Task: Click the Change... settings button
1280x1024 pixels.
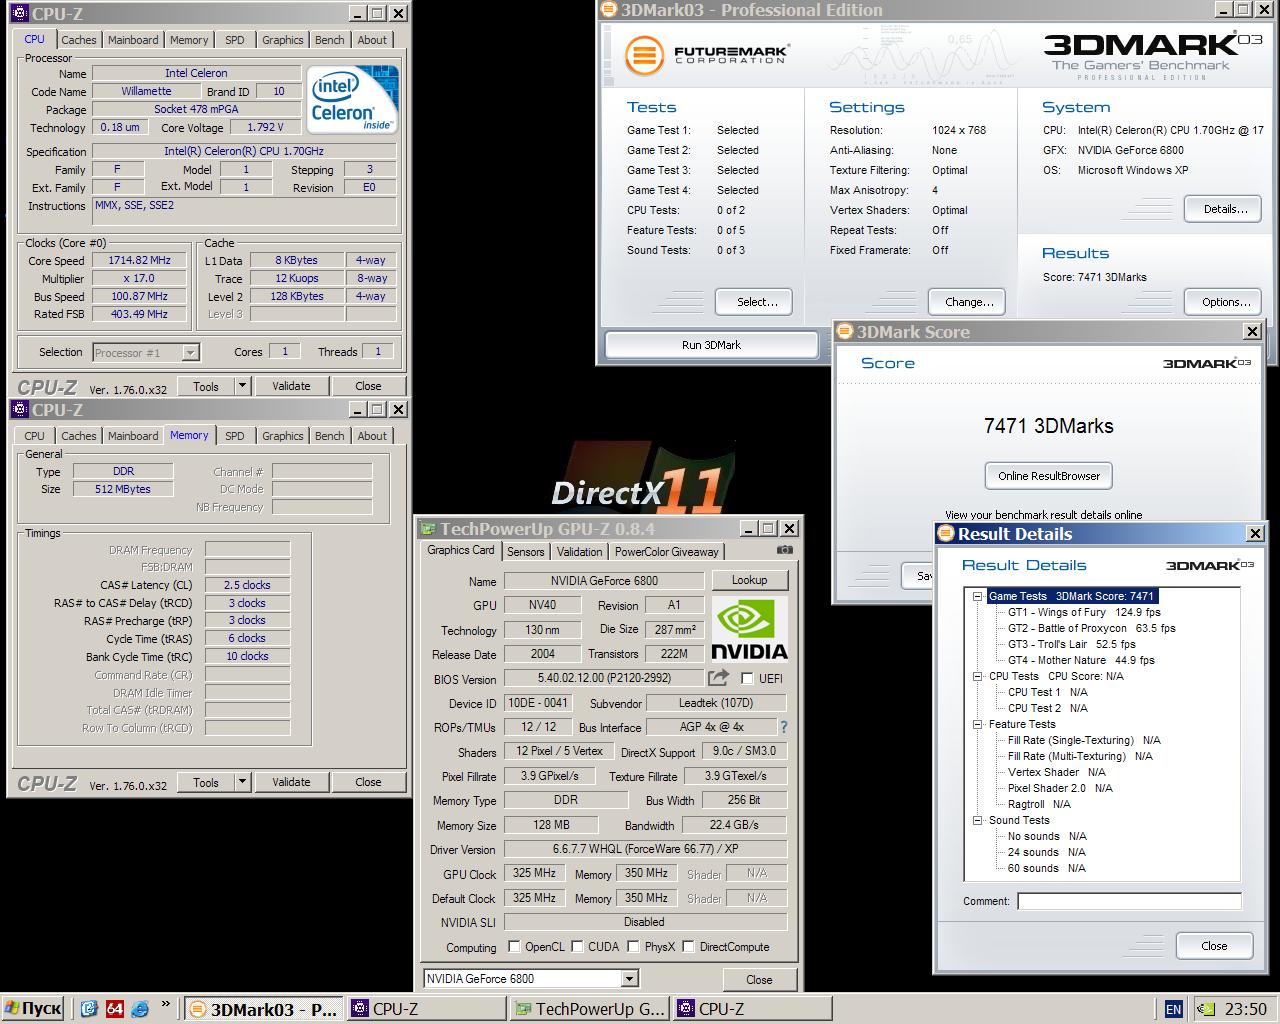Action: tap(969, 302)
